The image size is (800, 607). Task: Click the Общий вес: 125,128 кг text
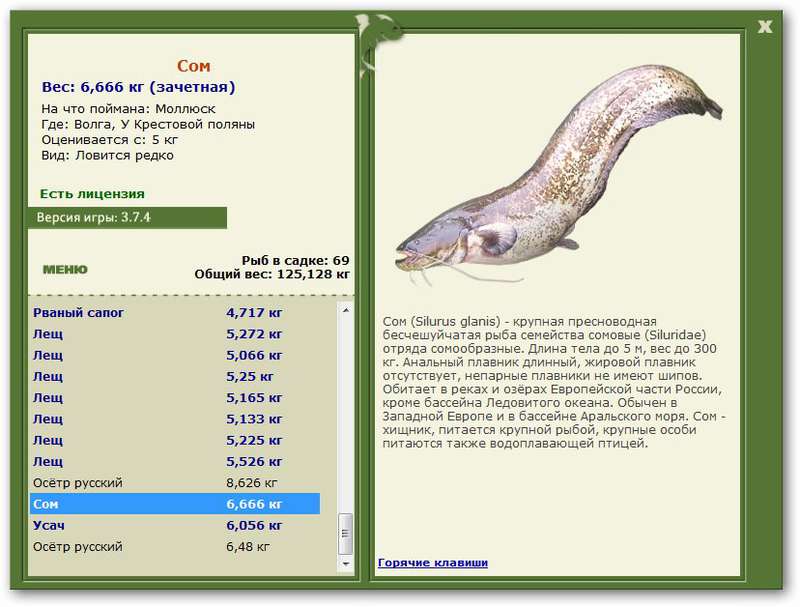272,274
